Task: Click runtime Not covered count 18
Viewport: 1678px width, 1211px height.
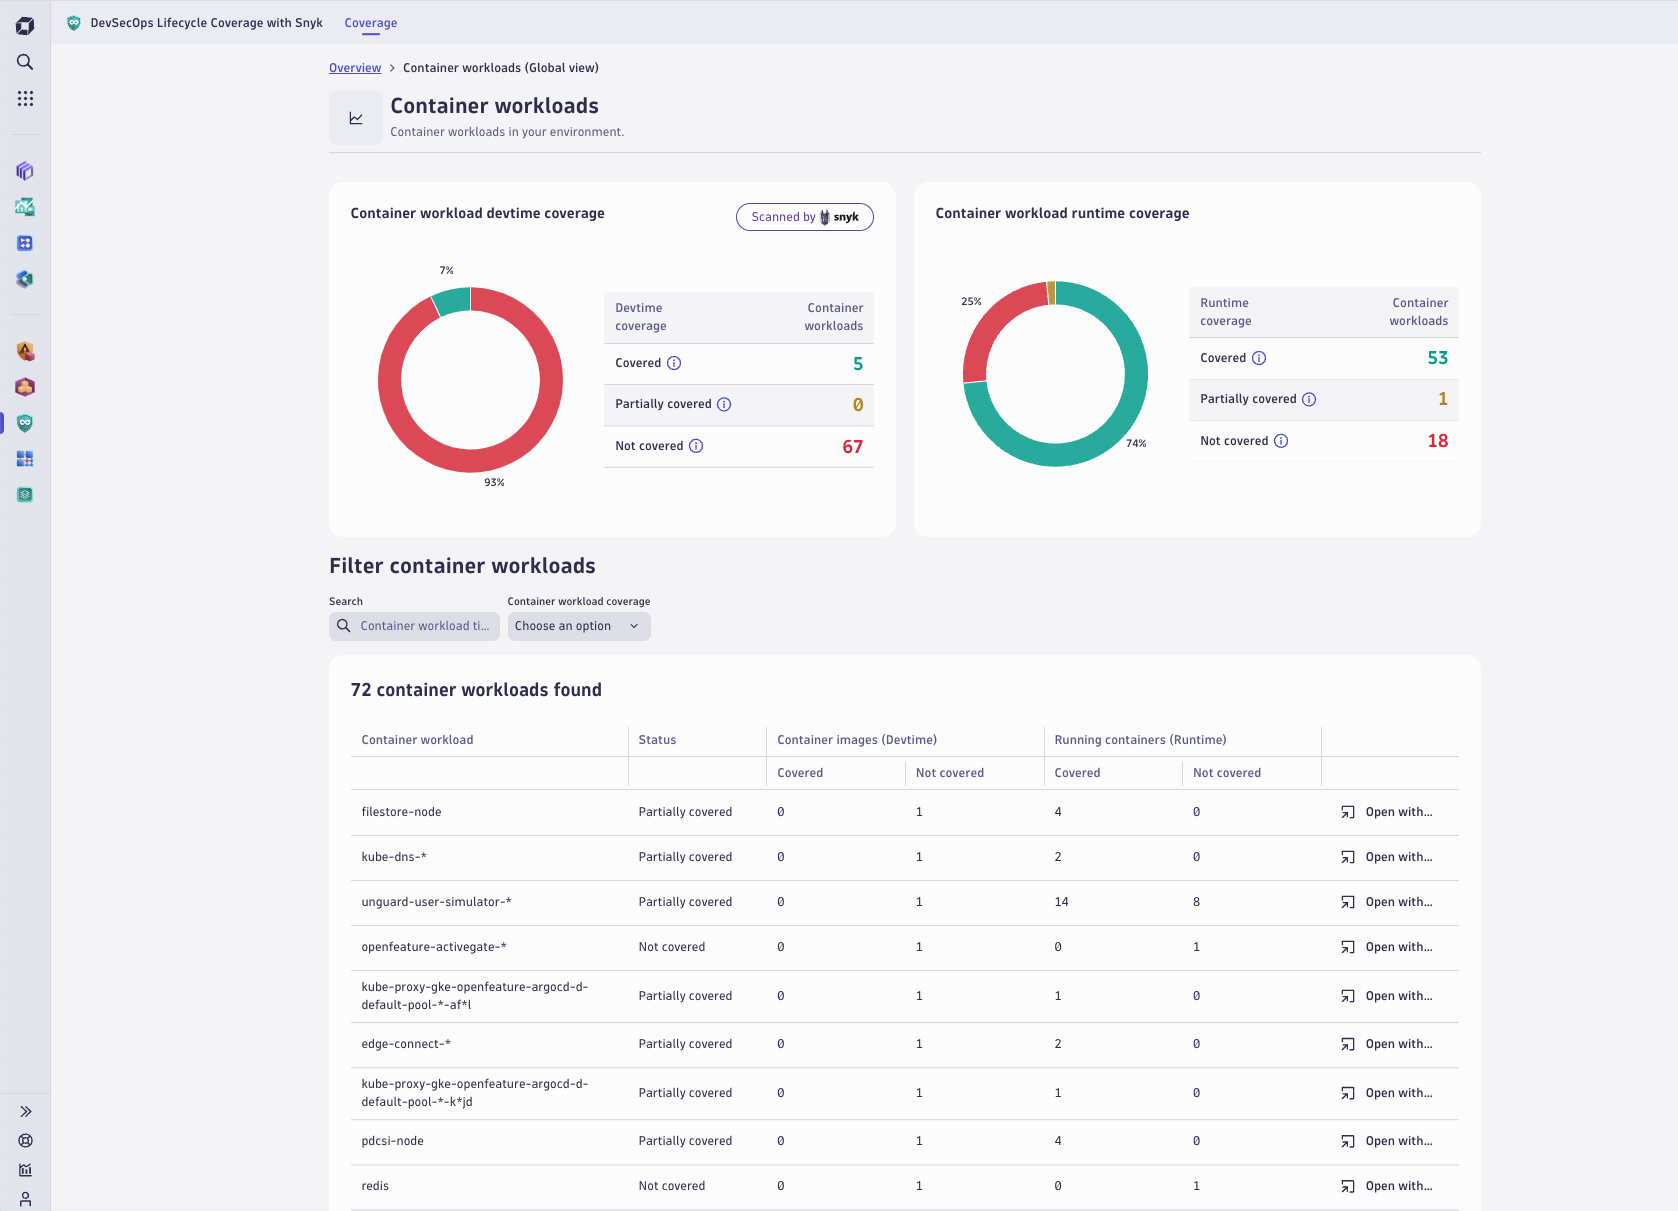Action: pos(1437,441)
